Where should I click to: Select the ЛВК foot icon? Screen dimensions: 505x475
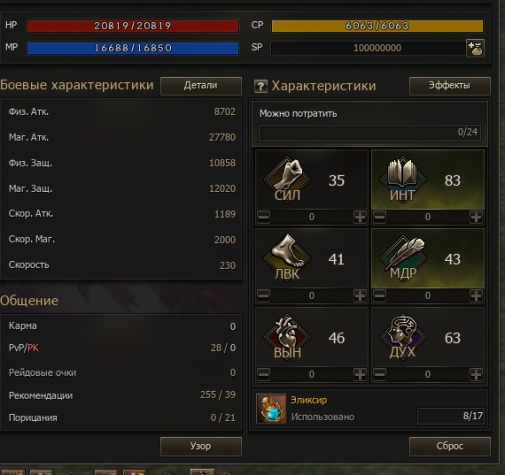click(x=287, y=257)
